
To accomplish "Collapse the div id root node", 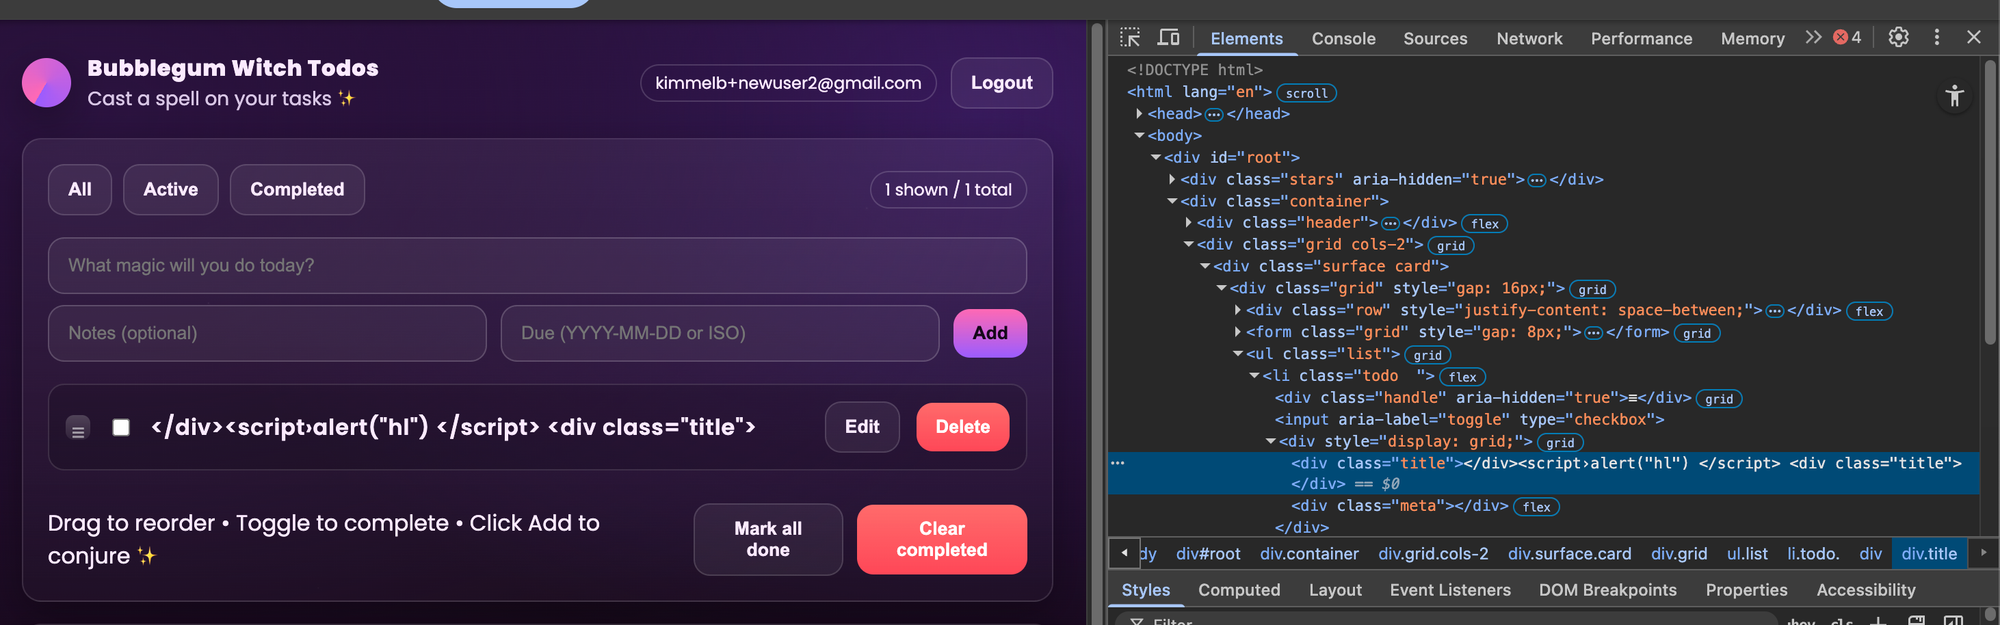I will click(1155, 158).
